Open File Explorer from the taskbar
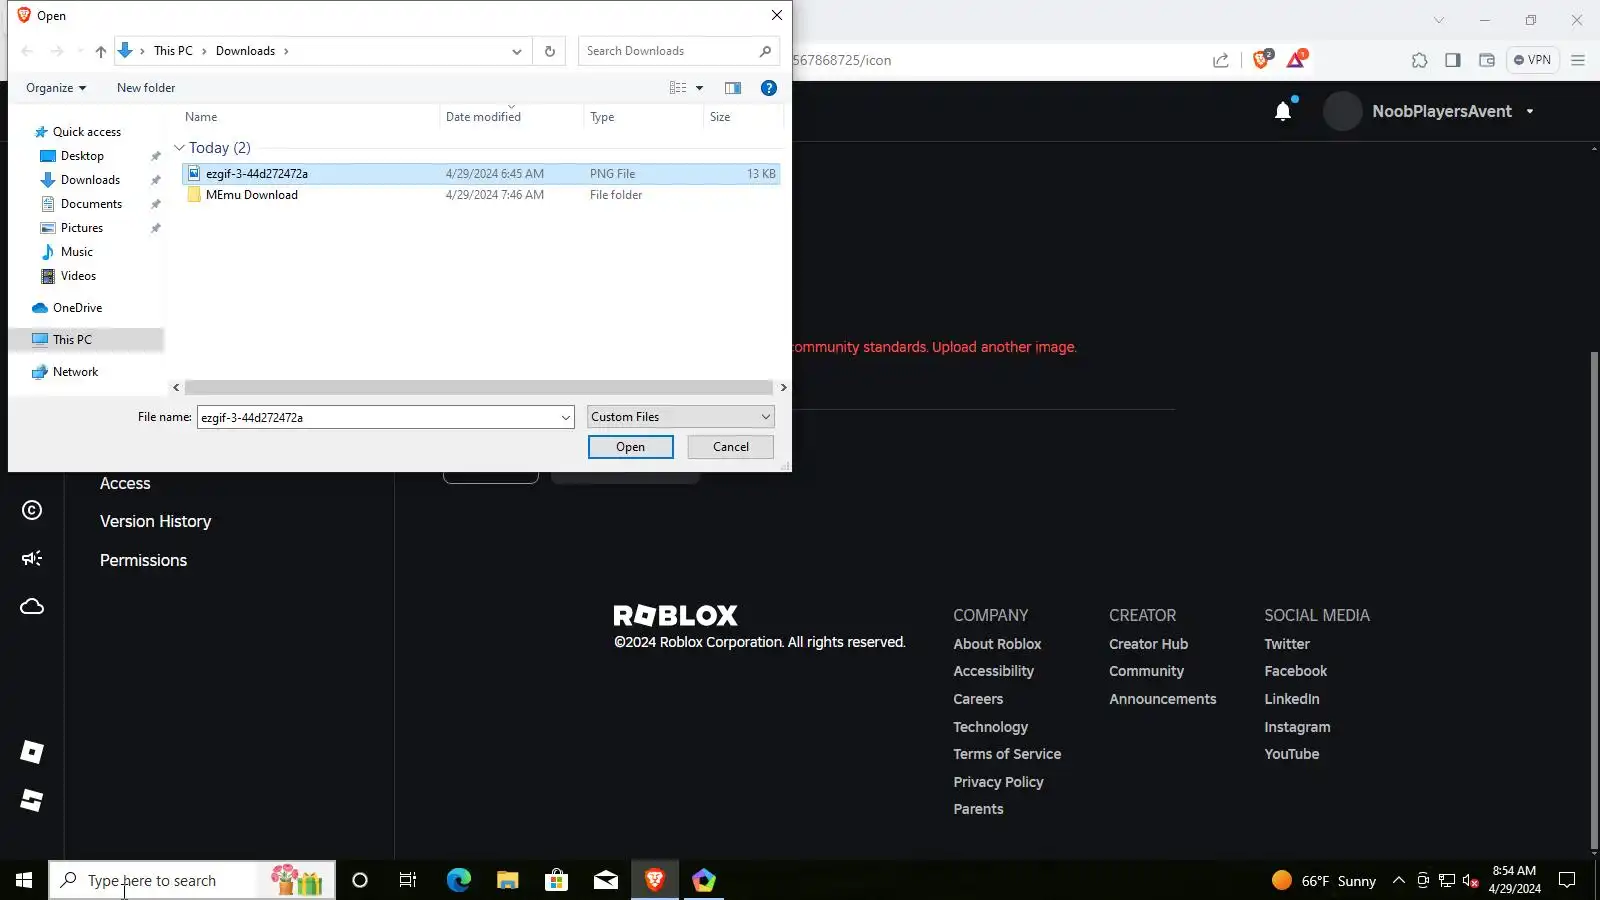This screenshot has width=1600, height=900. (x=508, y=880)
